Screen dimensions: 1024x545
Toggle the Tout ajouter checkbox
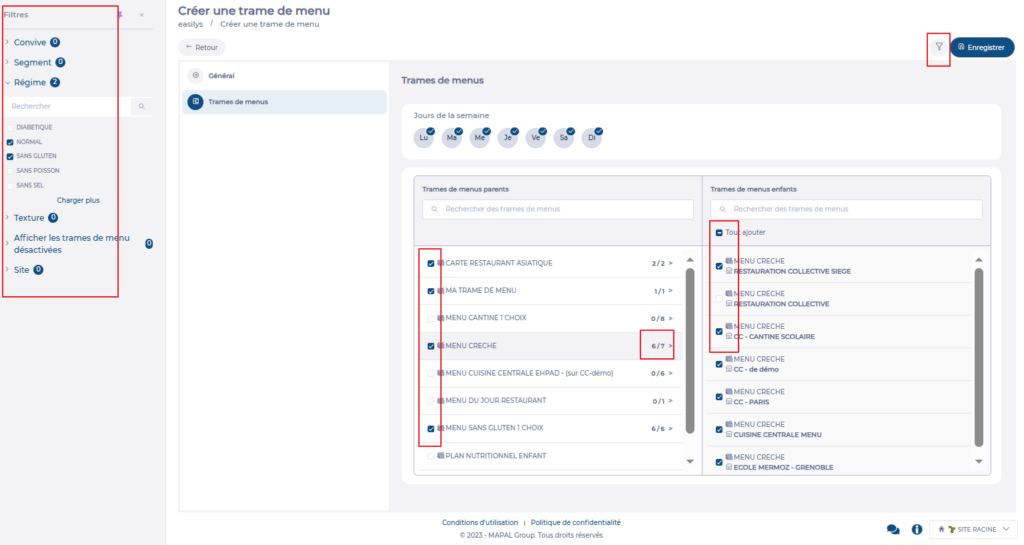tap(719, 233)
